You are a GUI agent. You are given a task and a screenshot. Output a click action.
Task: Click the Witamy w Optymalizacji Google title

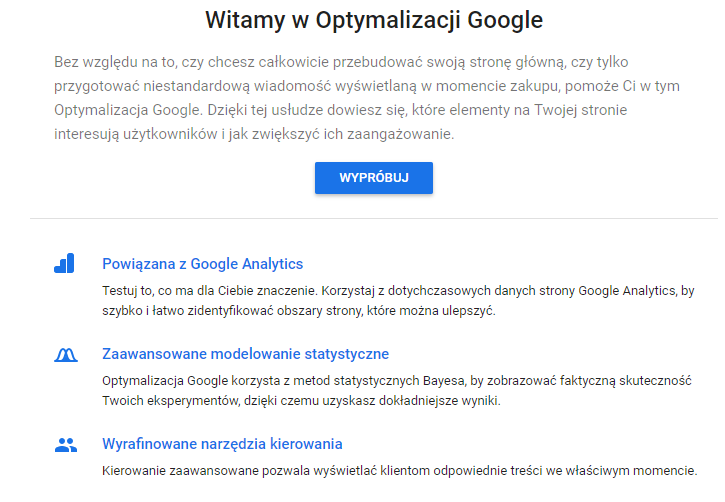374,20
